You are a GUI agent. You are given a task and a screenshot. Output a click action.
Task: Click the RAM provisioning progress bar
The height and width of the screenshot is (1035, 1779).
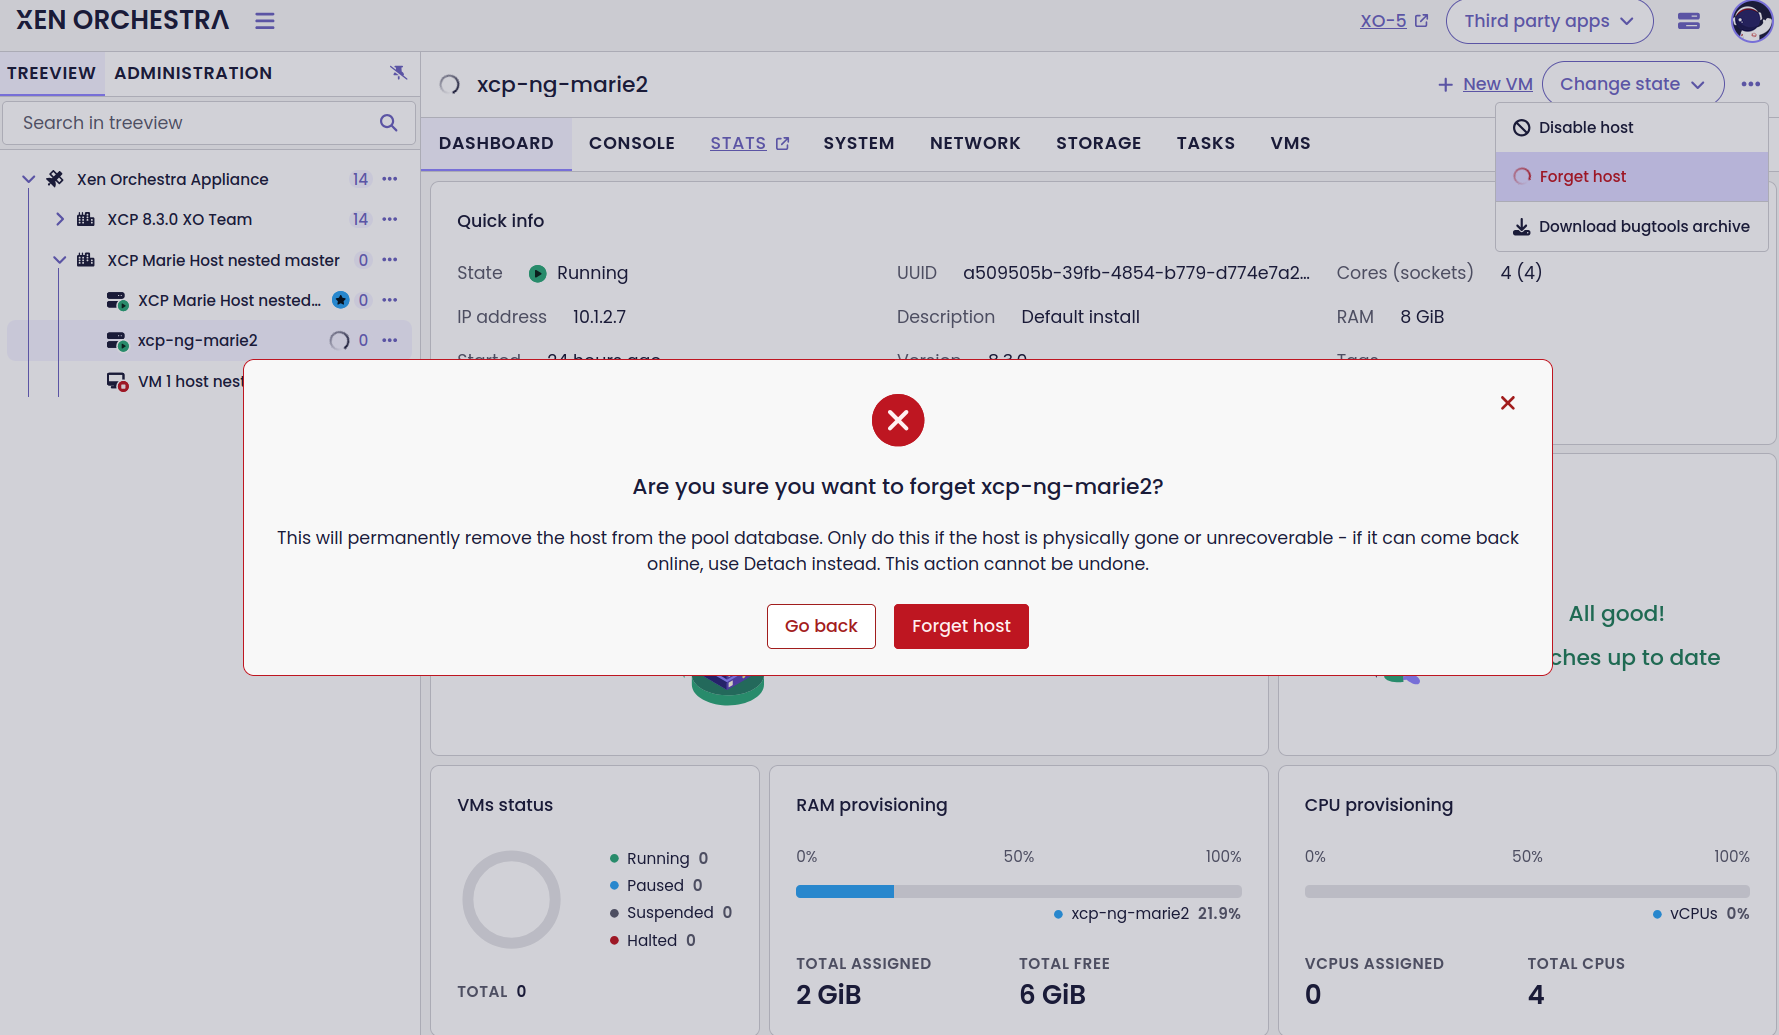click(1019, 891)
